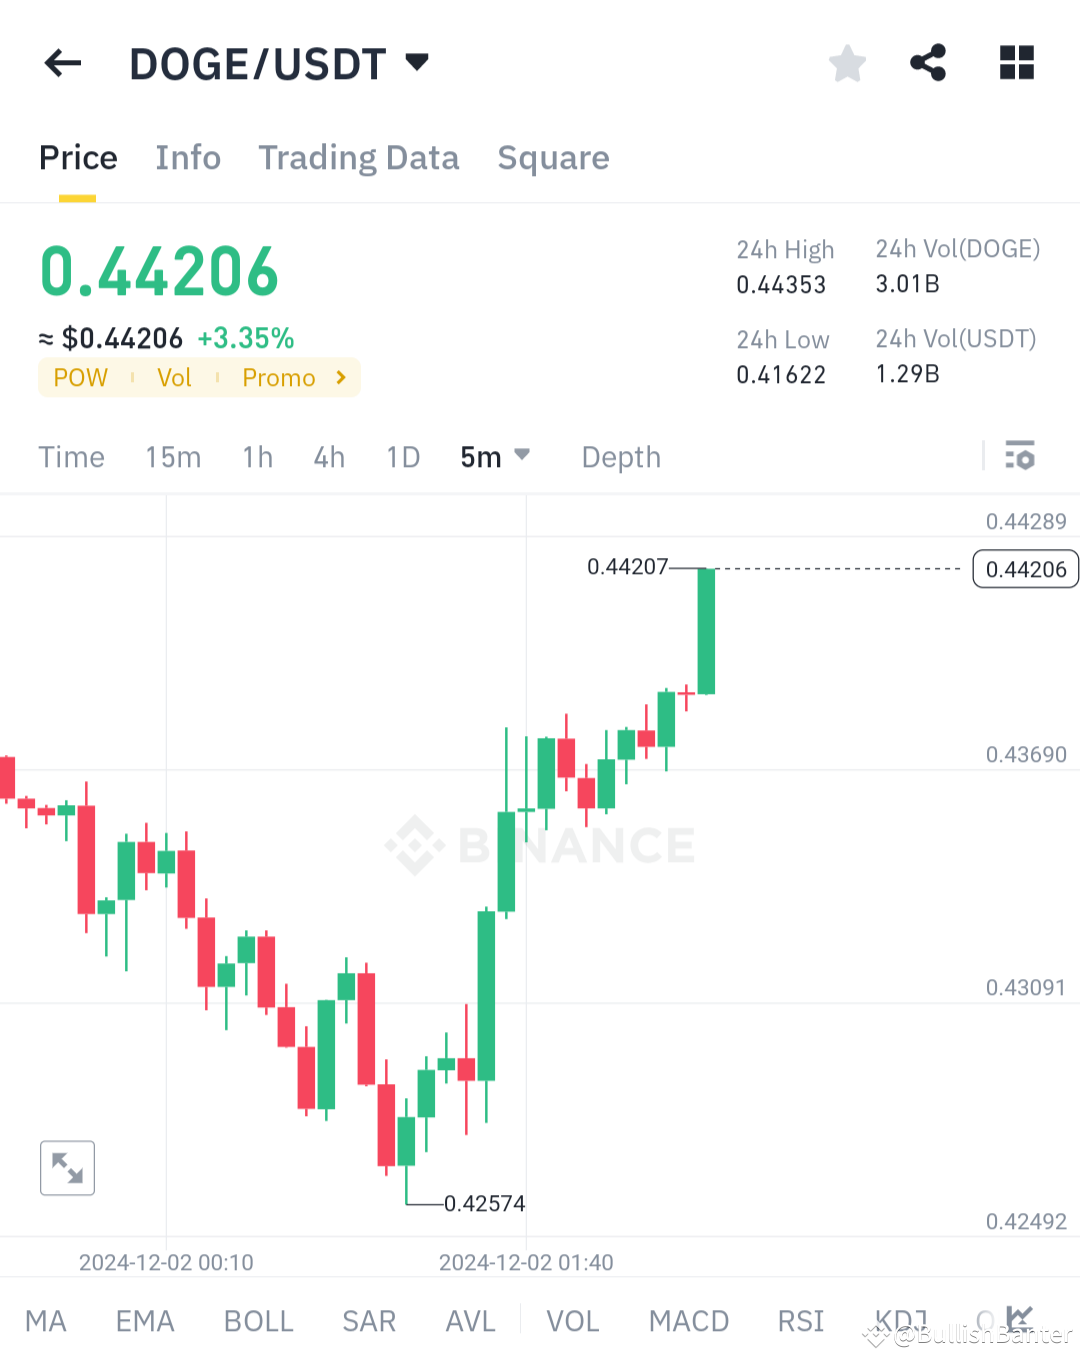Enable the VOL indicator

click(572, 1320)
